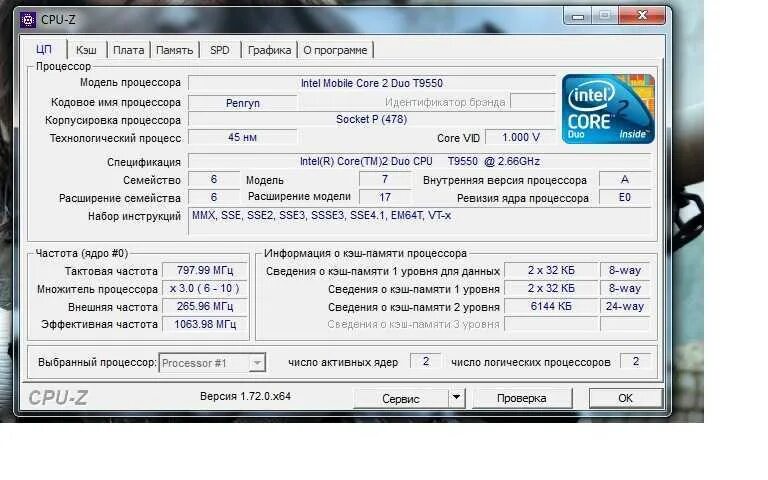Click the core clock value 797.99 МГц

(x=205, y=270)
